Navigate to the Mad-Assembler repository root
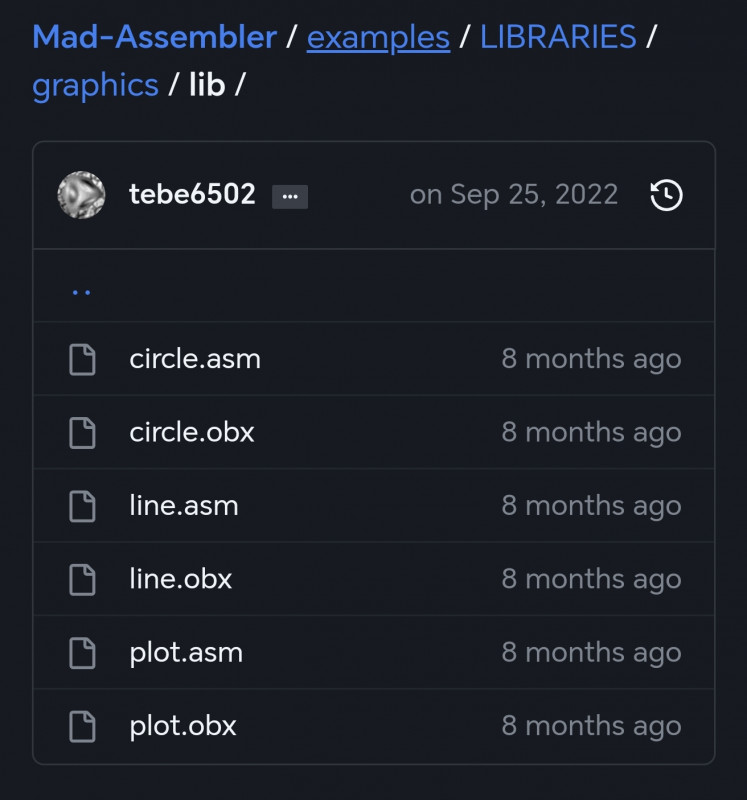 click(155, 37)
